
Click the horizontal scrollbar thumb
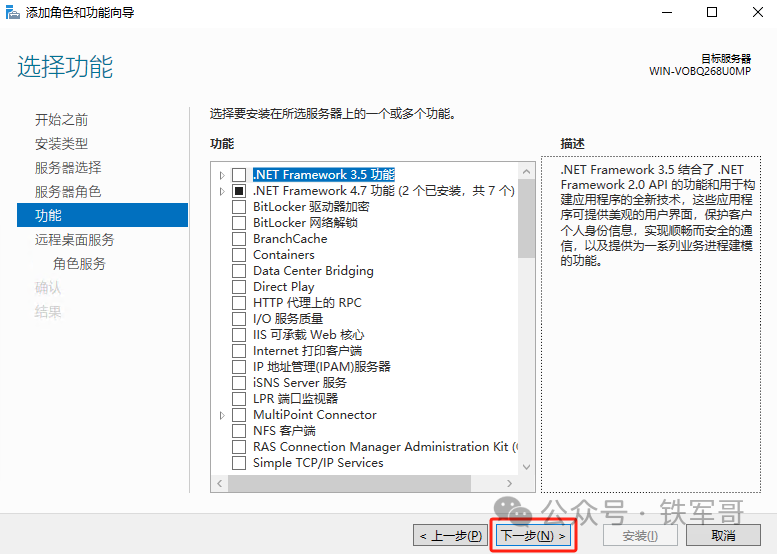[349, 484]
